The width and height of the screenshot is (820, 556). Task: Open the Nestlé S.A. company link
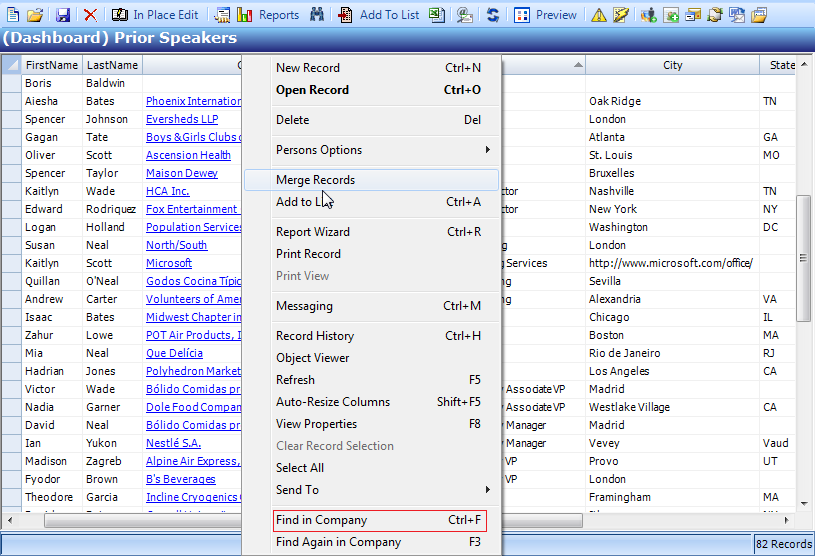pos(173,443)
